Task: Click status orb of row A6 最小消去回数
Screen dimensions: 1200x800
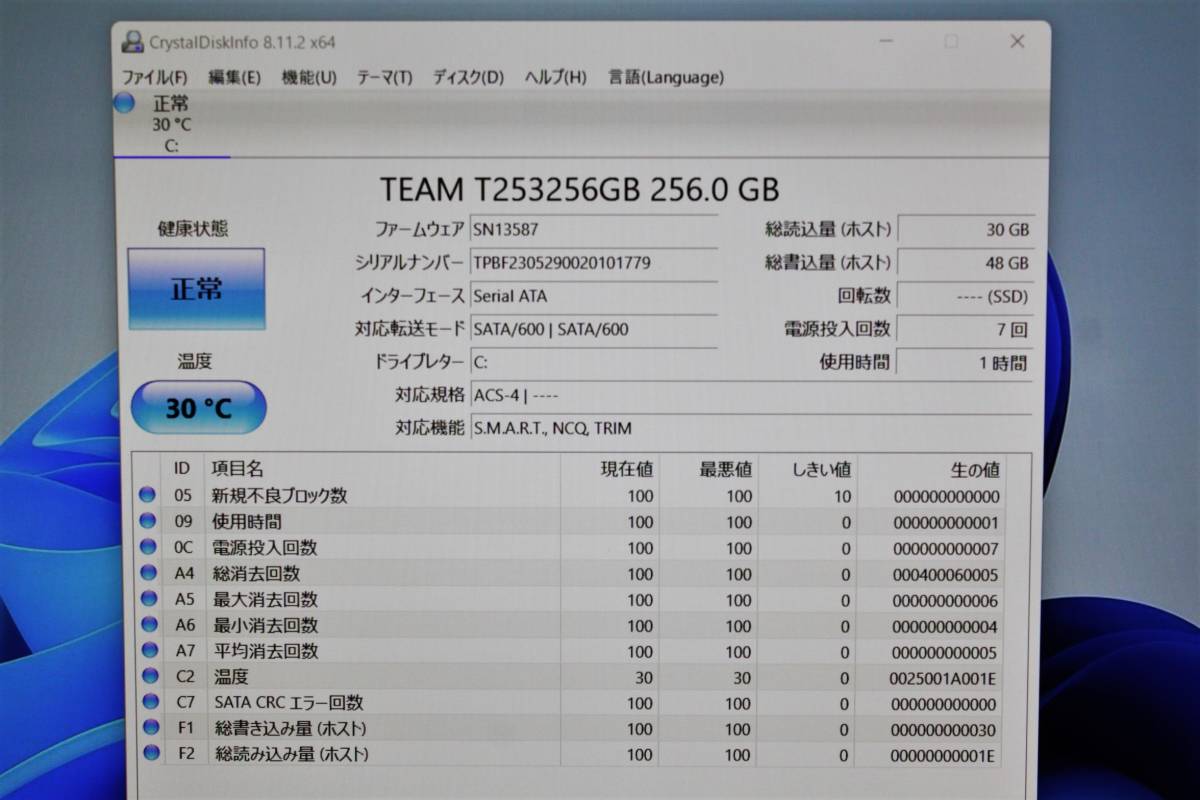Action: pos(149,625)
